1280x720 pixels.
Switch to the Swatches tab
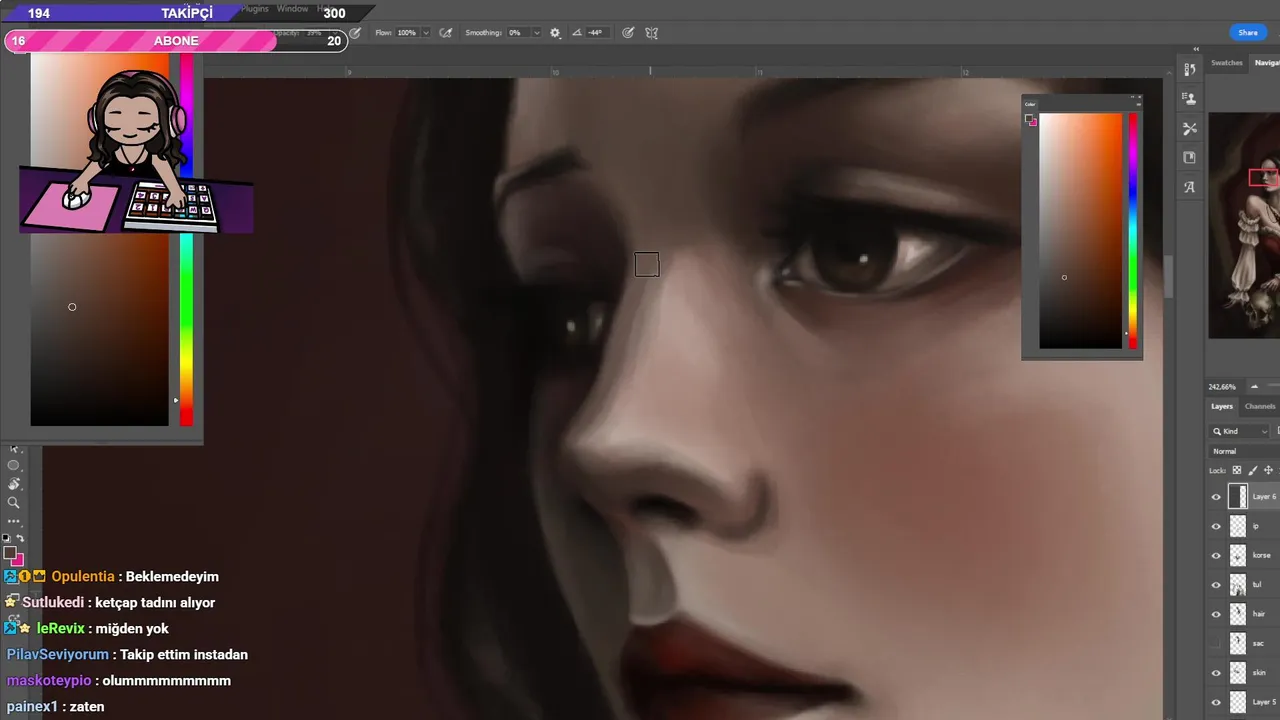click(x=1227, y=63)
